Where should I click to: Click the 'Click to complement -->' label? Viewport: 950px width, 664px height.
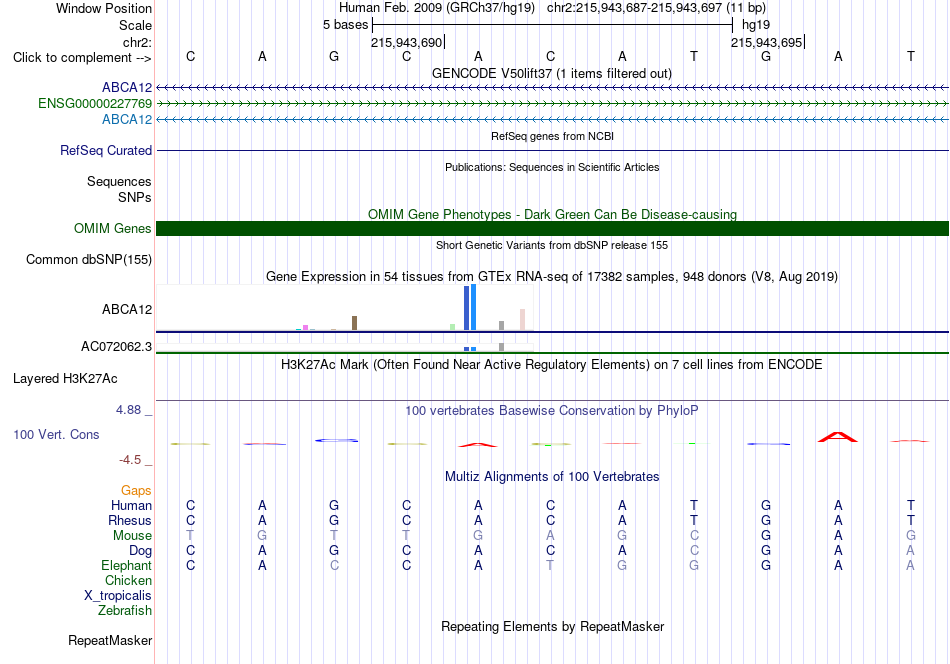click(82, 58)
